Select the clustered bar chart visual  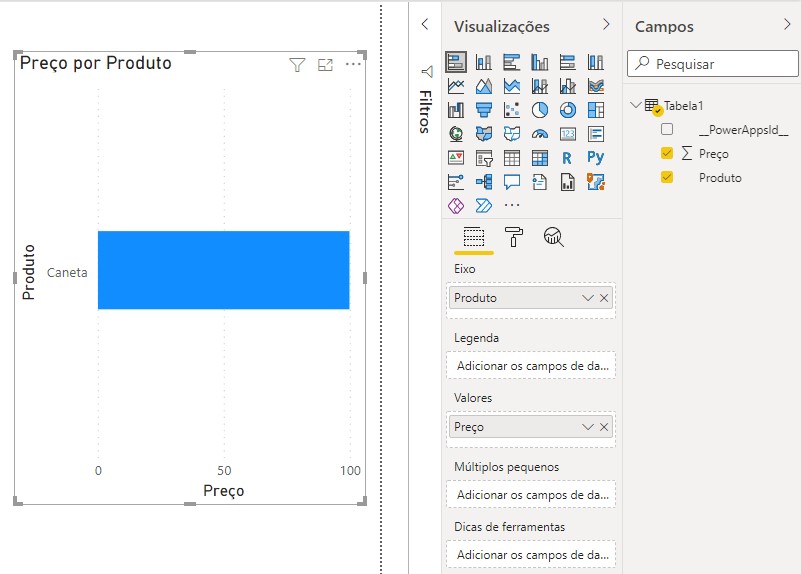(512, 62)
